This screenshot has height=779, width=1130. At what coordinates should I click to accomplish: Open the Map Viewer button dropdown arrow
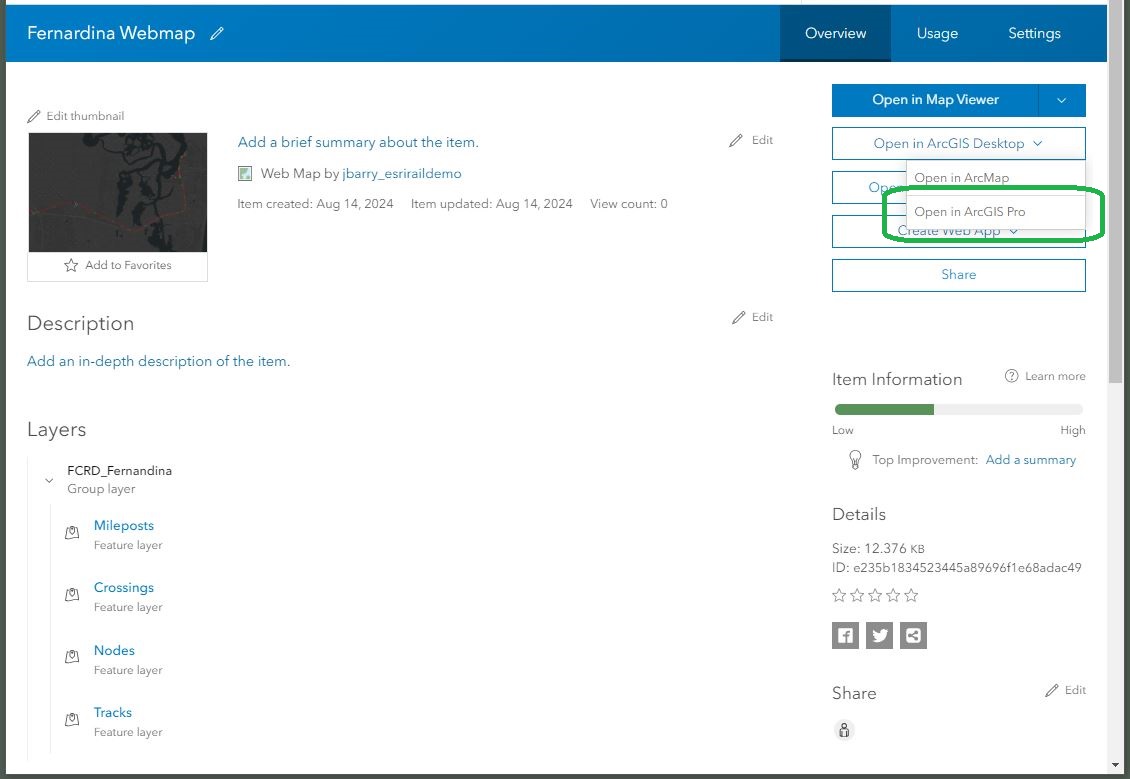click(1062, 100)
